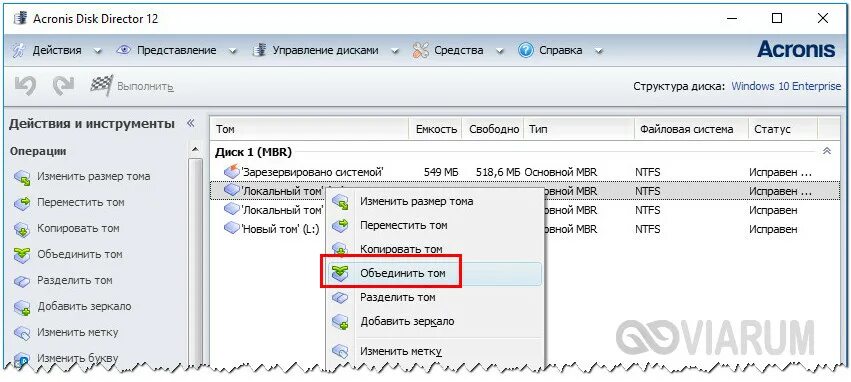851x382 pixels.
Task: Click the Изменить метку sidebar icon
Action: [x=22, y=333]
